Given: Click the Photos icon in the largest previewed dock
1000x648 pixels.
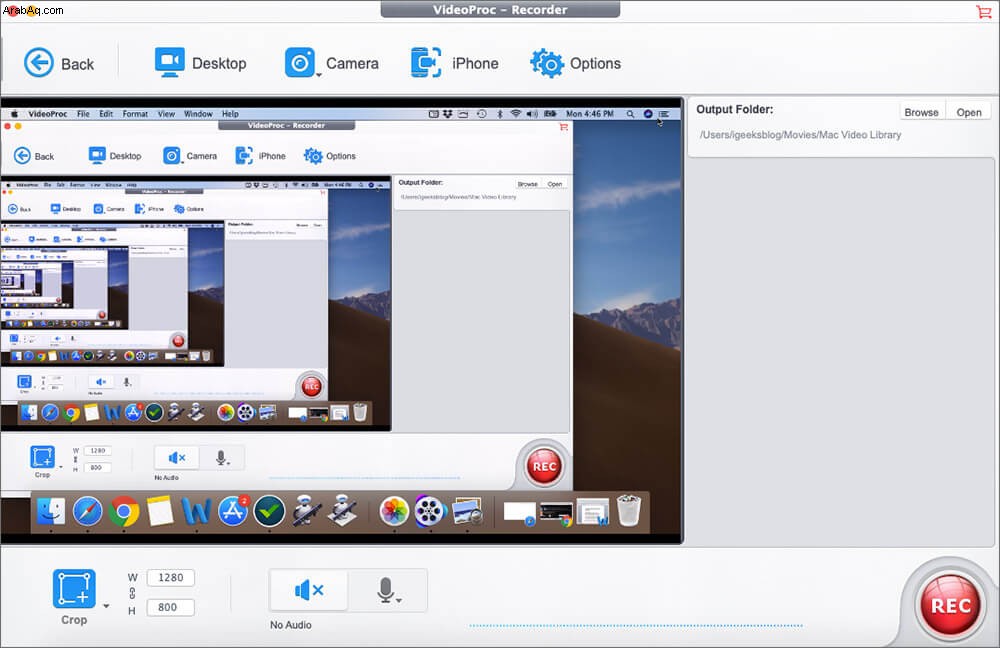Looking at the screenshot, I should (x=394, y=512).
